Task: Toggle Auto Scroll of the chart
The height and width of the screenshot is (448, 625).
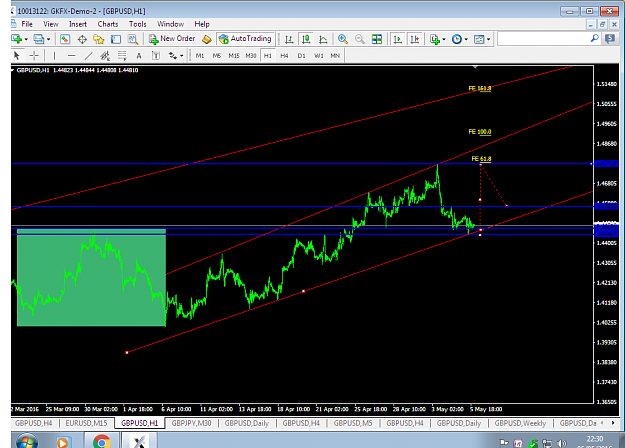Action: 397,39
